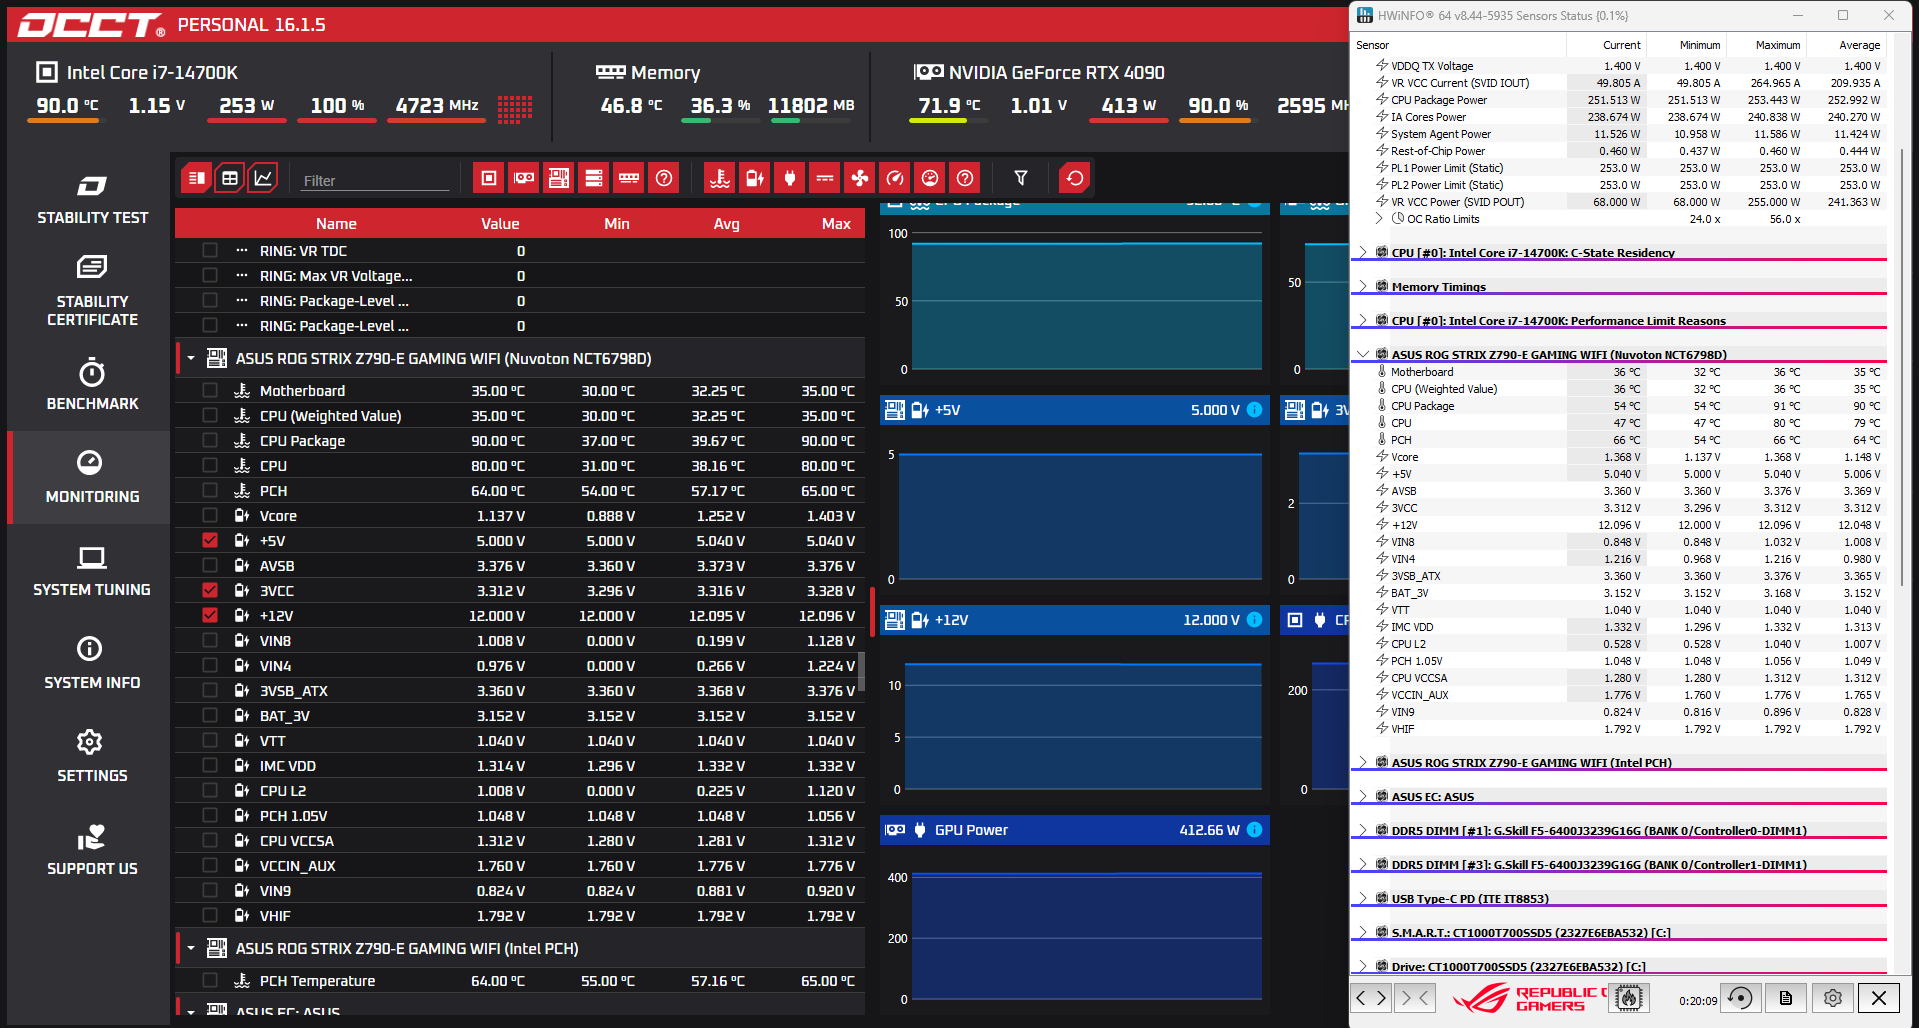Toggle the GPU sensor filter icon
The width and height of the screenshot is (1919, 1028).
pyautogui.click(x=524, y=178)
